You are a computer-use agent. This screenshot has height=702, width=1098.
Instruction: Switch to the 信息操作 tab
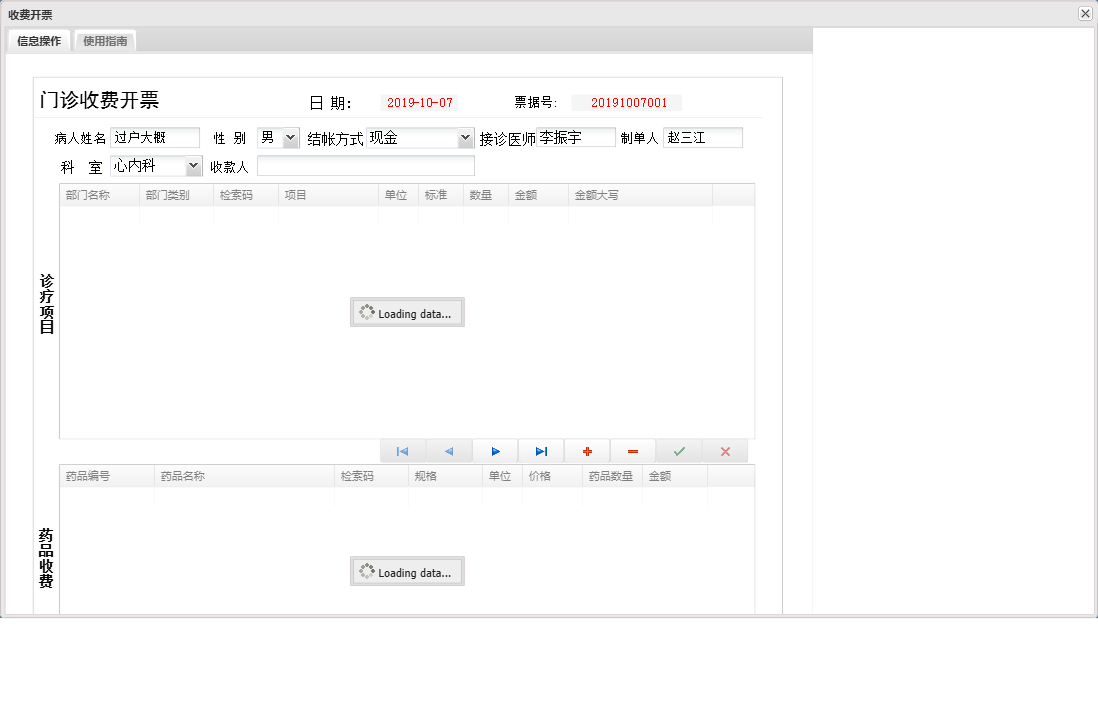click(x=39, y=41)
